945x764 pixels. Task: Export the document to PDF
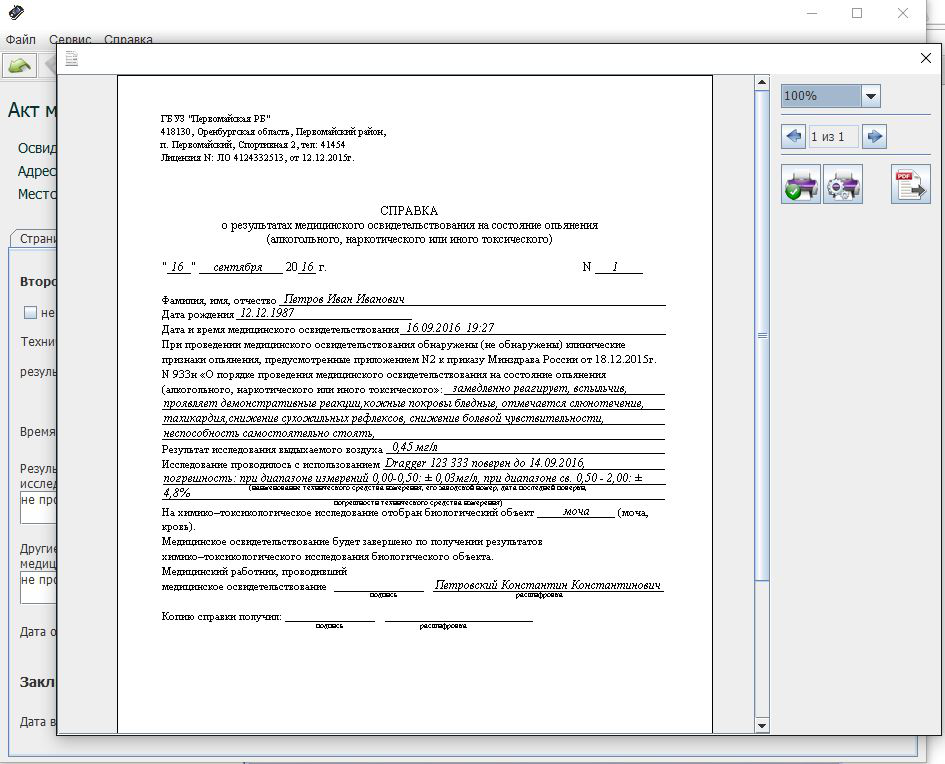click(910, 185)
